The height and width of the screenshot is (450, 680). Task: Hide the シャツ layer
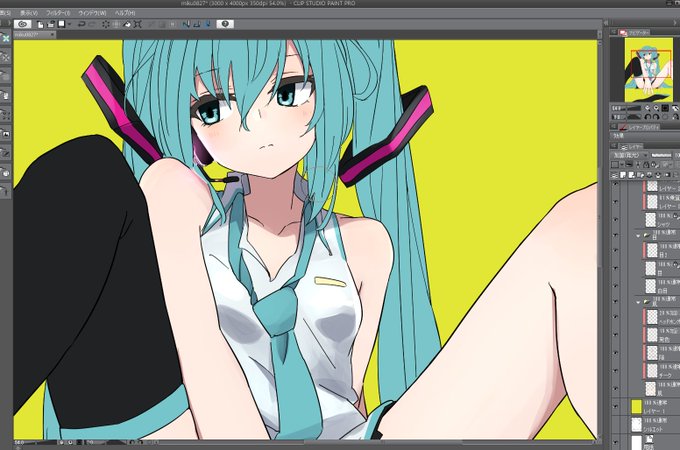(615, 220)
